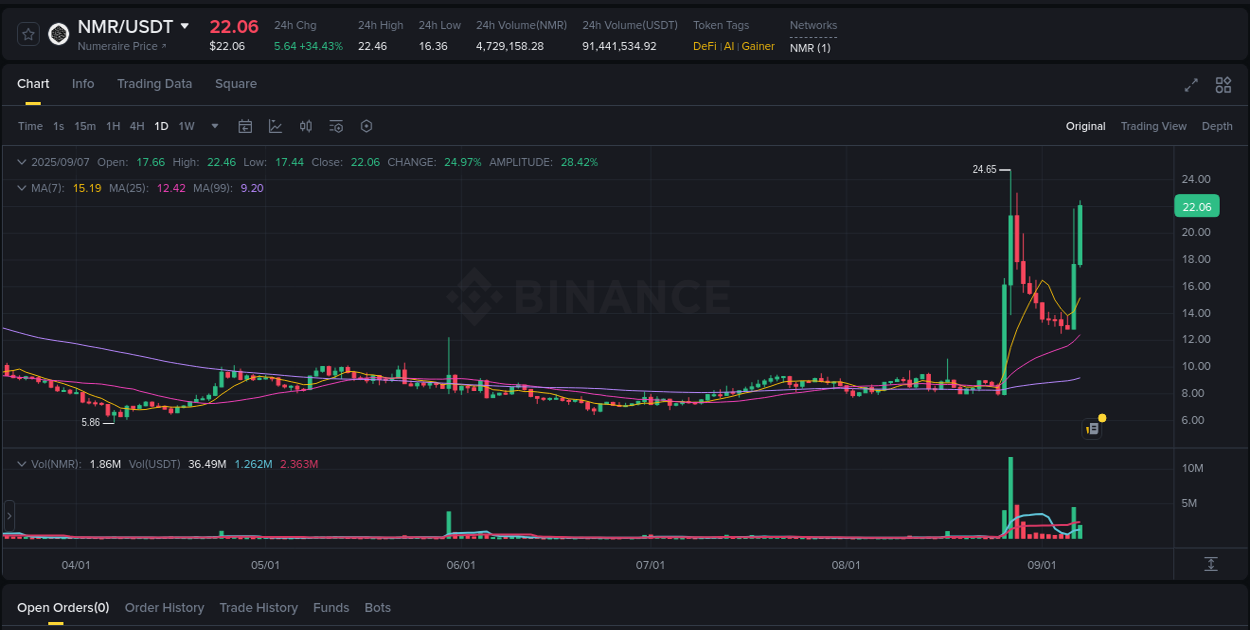The width and height of the screenshot is (1250, 630).
Task: Open candlestick display settings
Action: 306,126
